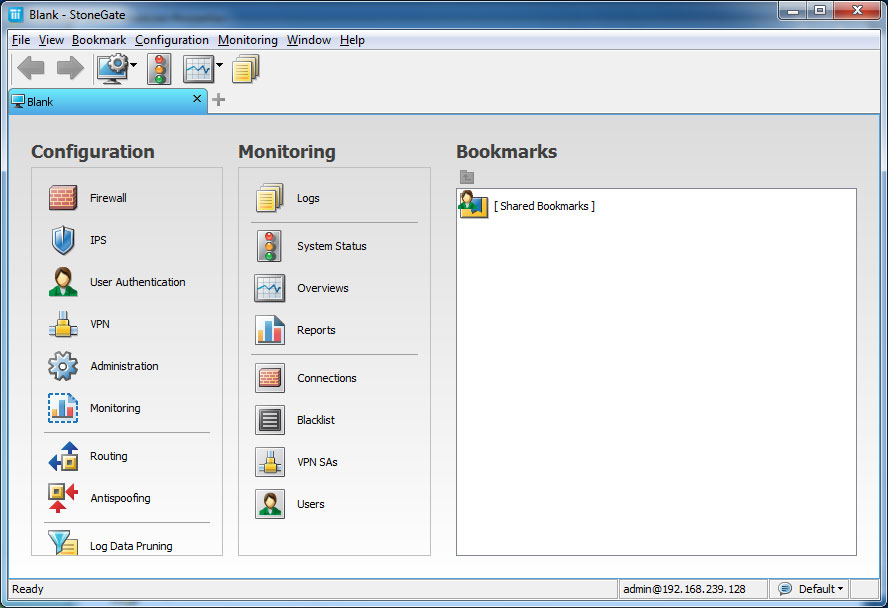Click the Blacklist label

(x=315, y=420)
